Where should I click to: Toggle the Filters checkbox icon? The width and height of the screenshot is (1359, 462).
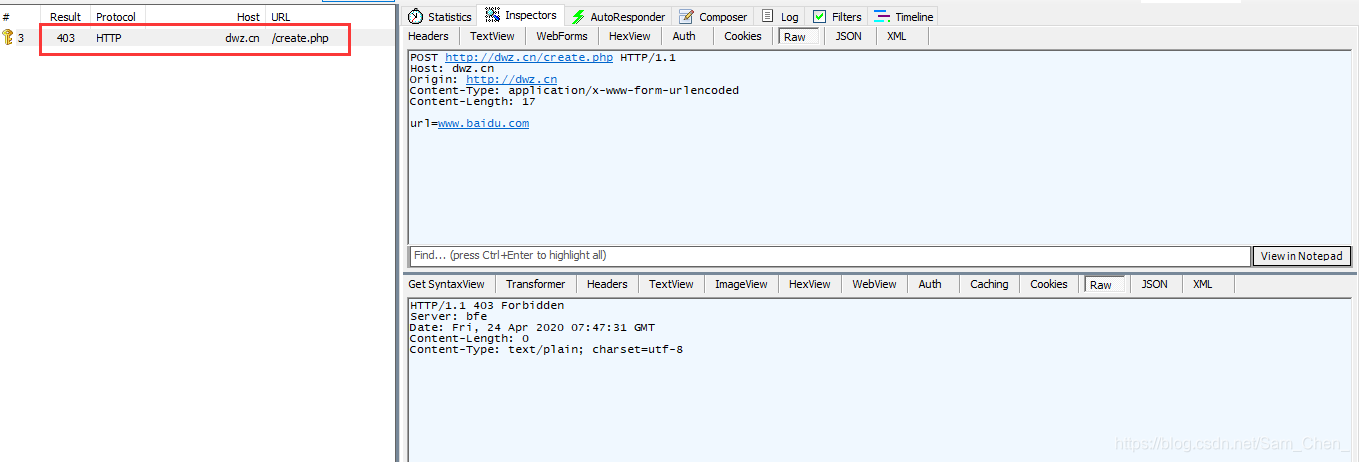click(x=819, y=17)
